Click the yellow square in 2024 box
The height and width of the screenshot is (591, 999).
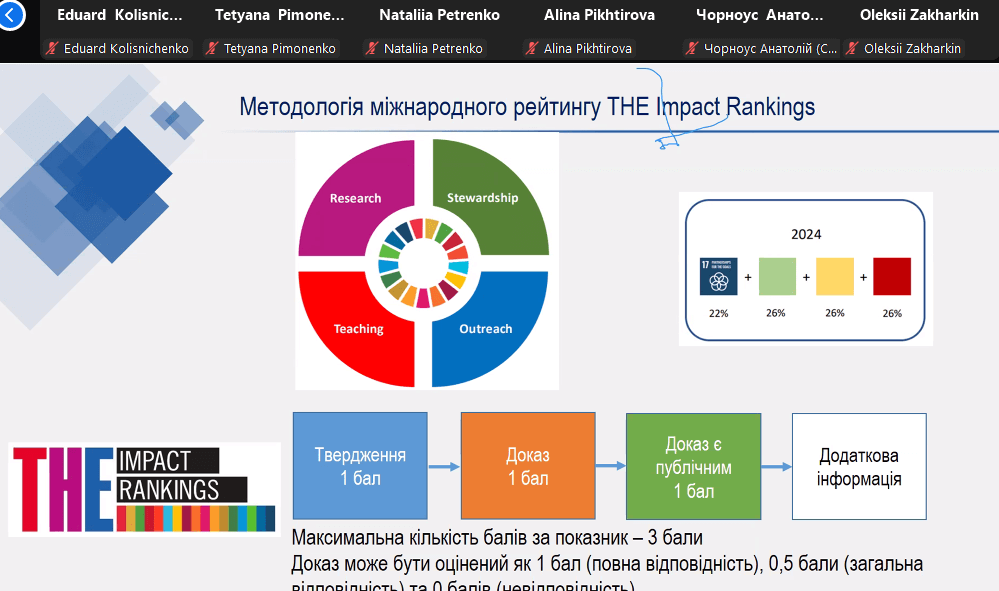point(835,276)
